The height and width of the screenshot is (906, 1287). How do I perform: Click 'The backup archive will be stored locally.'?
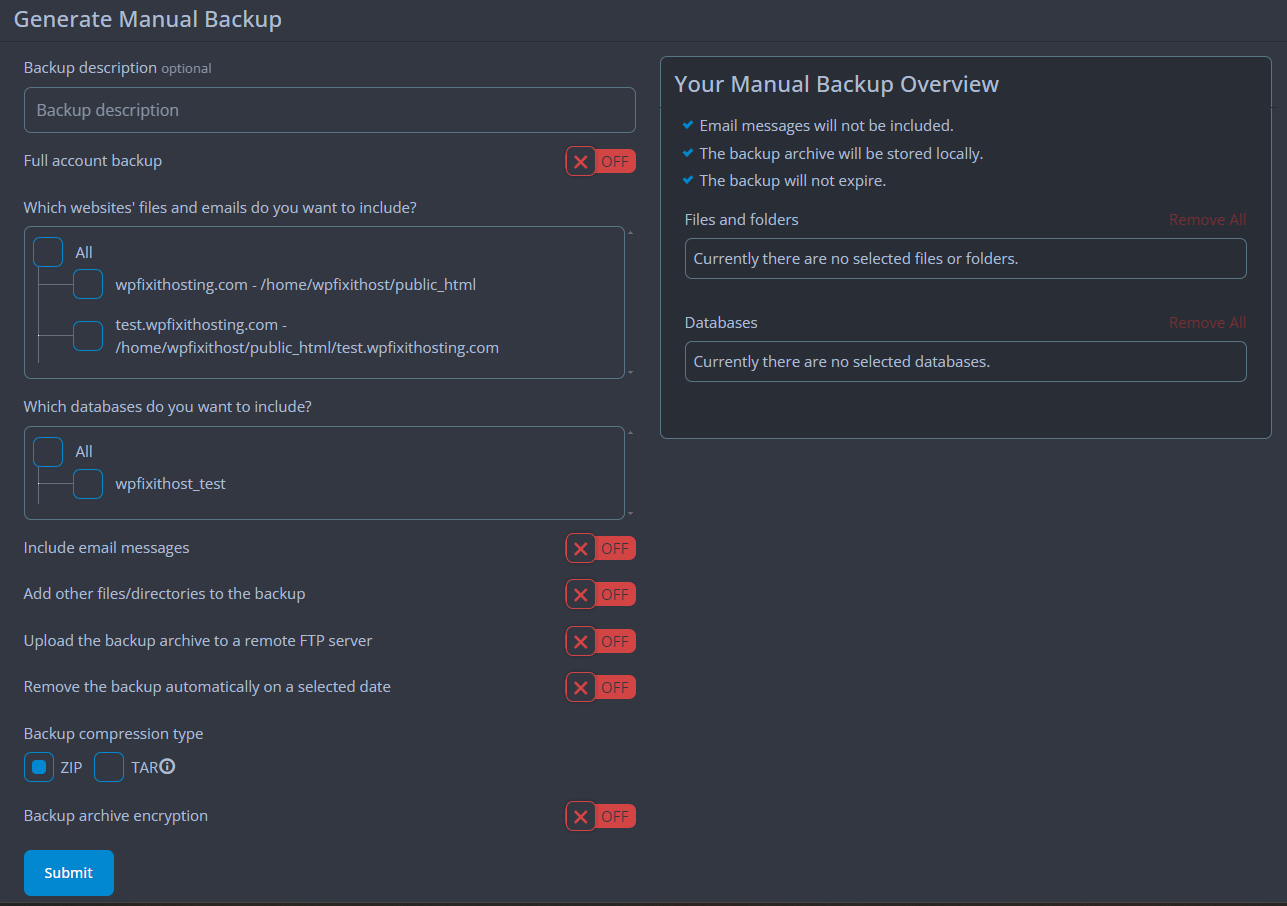pos(841,154)
